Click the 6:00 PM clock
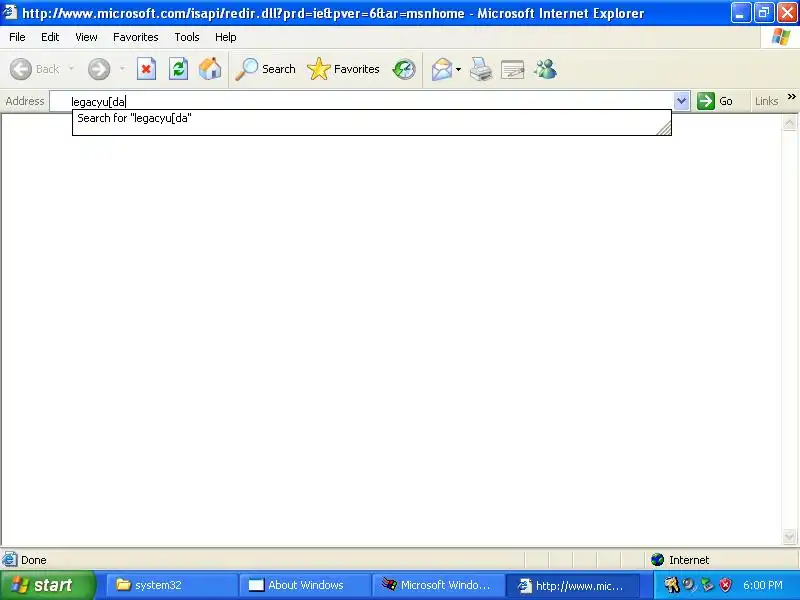The height and width of the screenshot is (600, 800). click(x=763, y=585)
